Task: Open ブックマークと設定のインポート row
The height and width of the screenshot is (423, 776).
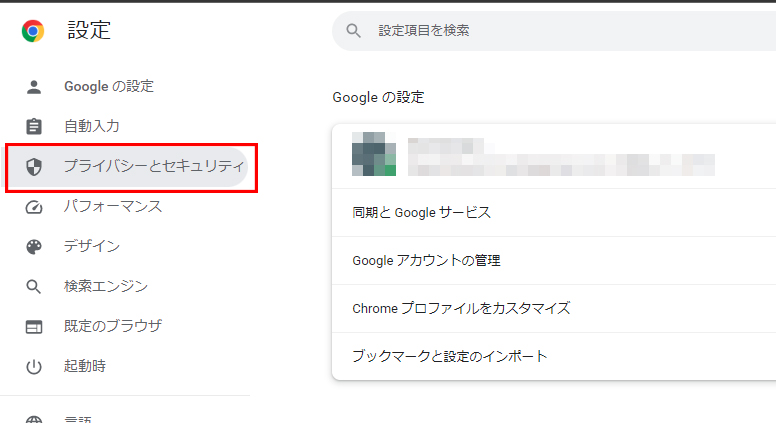Action: point(554,357)
